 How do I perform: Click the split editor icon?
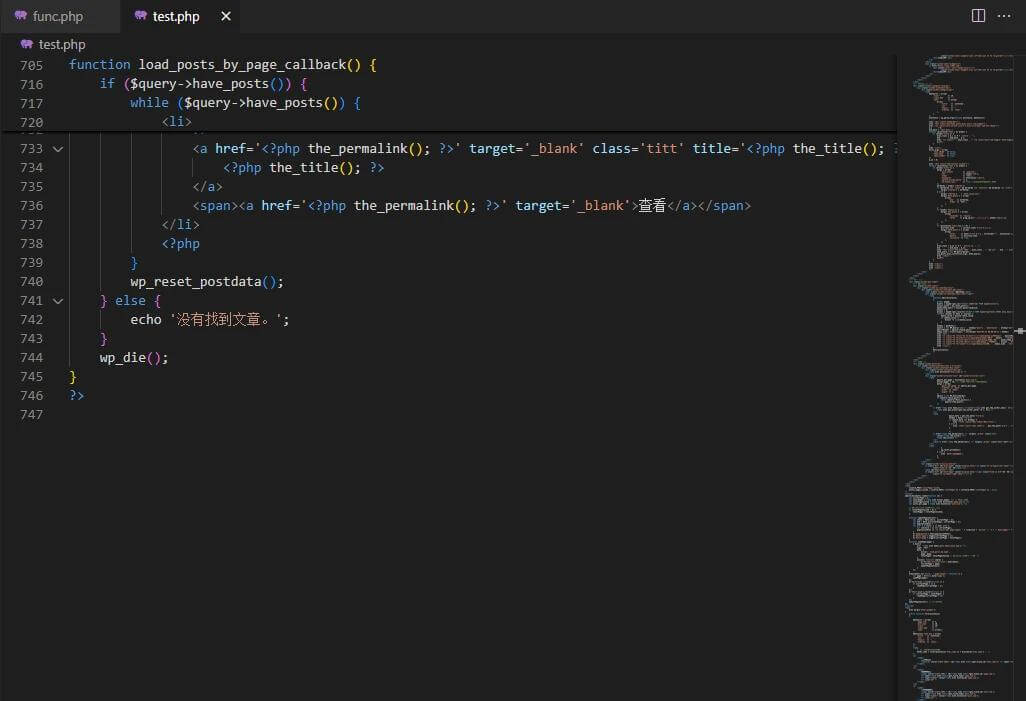tap(978, 16)
